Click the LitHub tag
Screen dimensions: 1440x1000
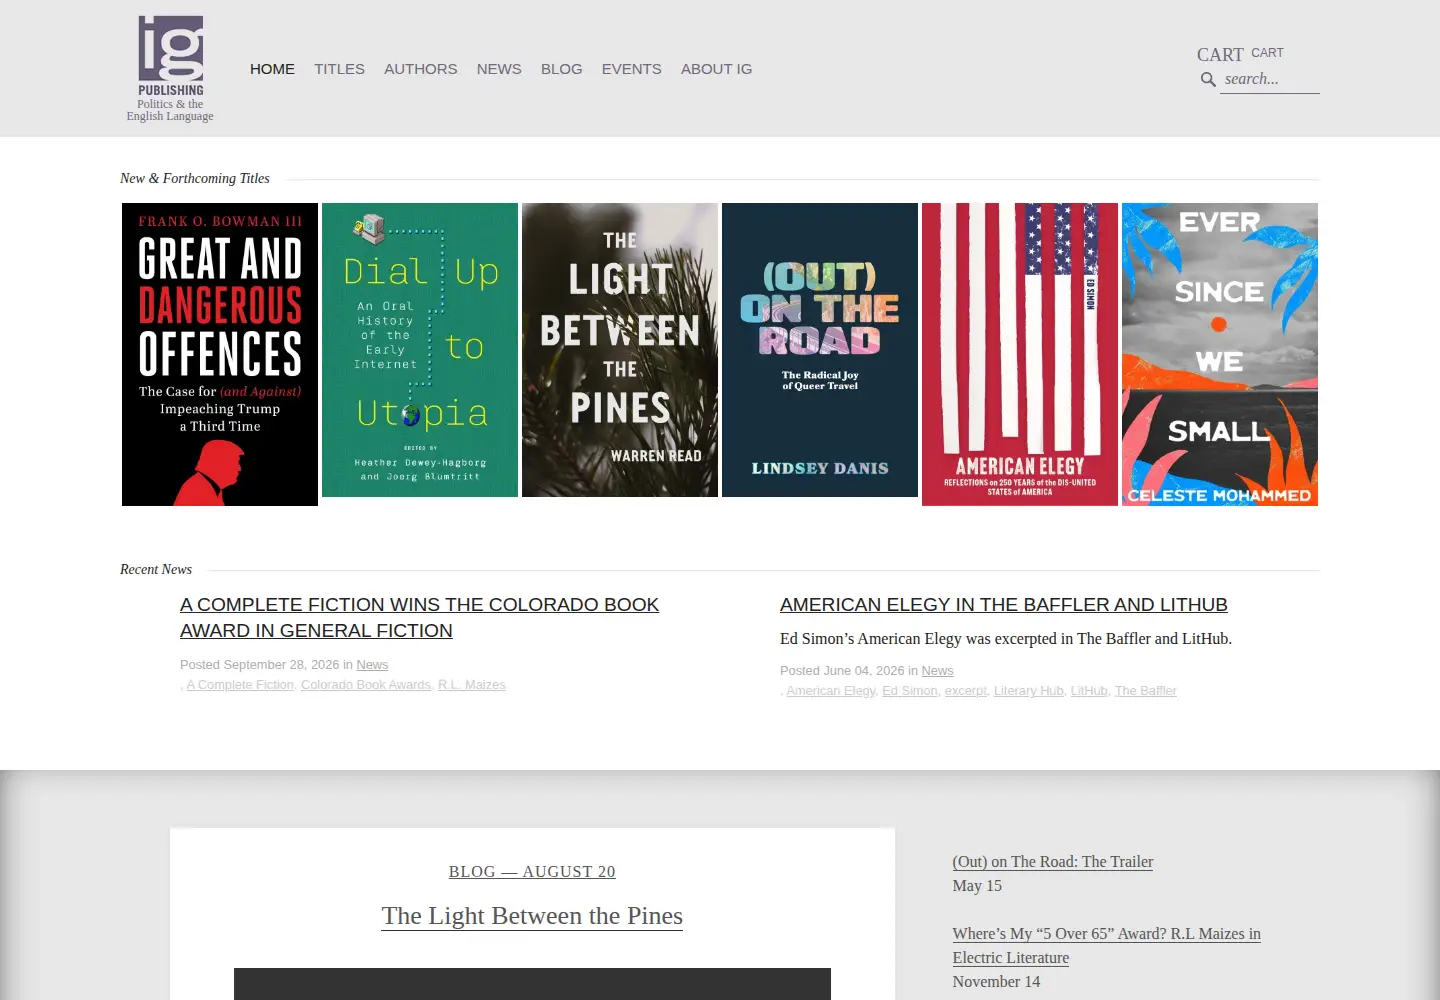[x=1089, y=691]
